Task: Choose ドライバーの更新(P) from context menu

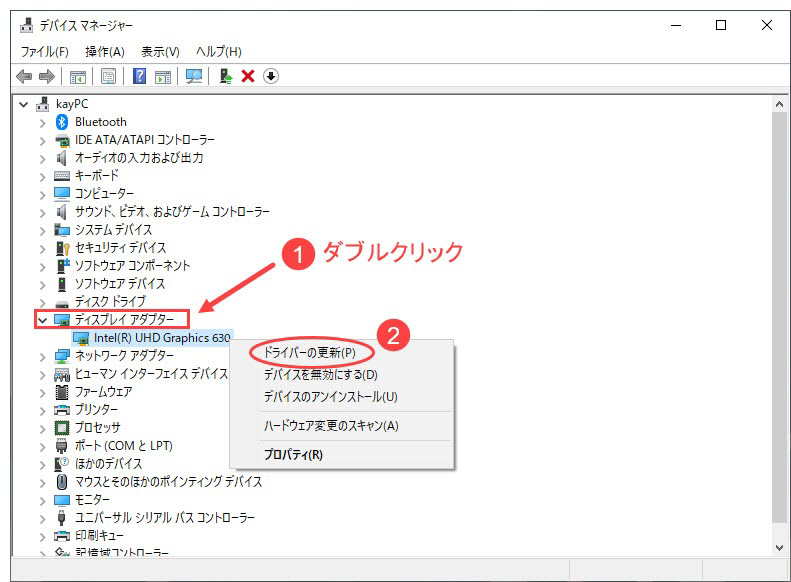Action: (x=310, y=353)
